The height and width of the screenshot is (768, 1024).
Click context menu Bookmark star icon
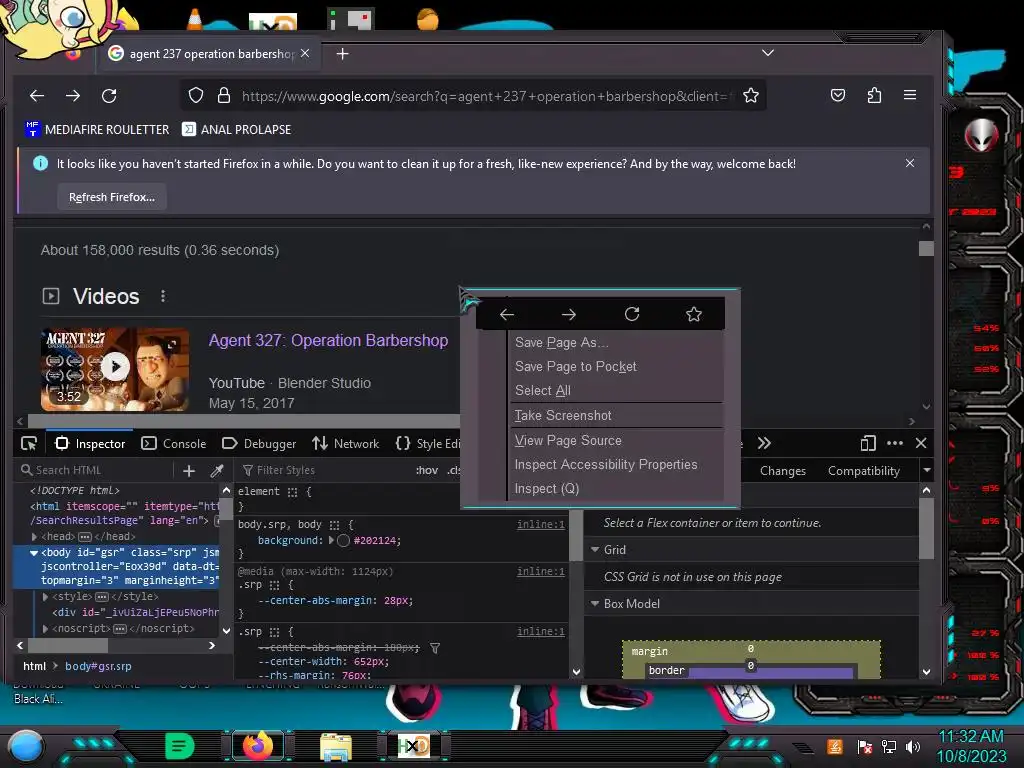point(694,314)
